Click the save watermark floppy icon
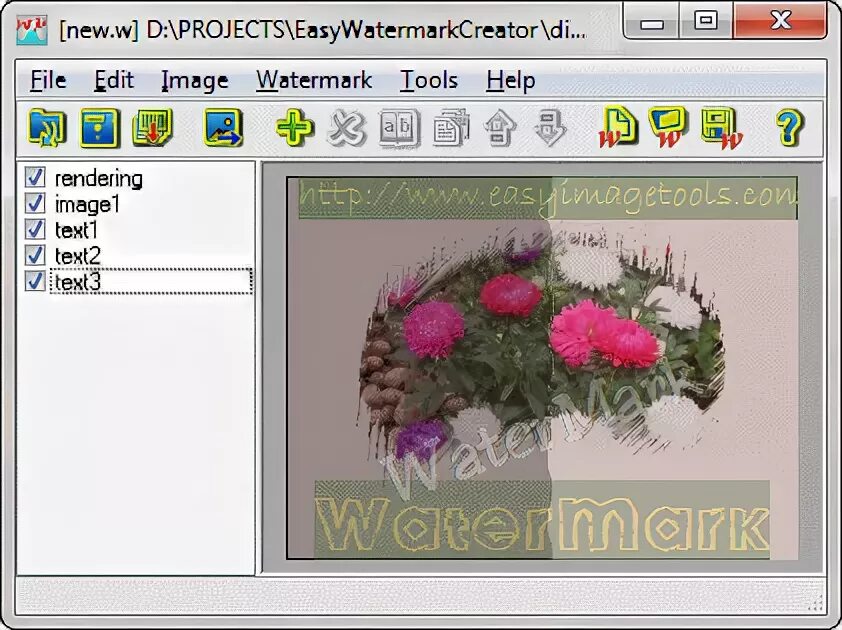This screenshot has width=842, height=630. 722,129
